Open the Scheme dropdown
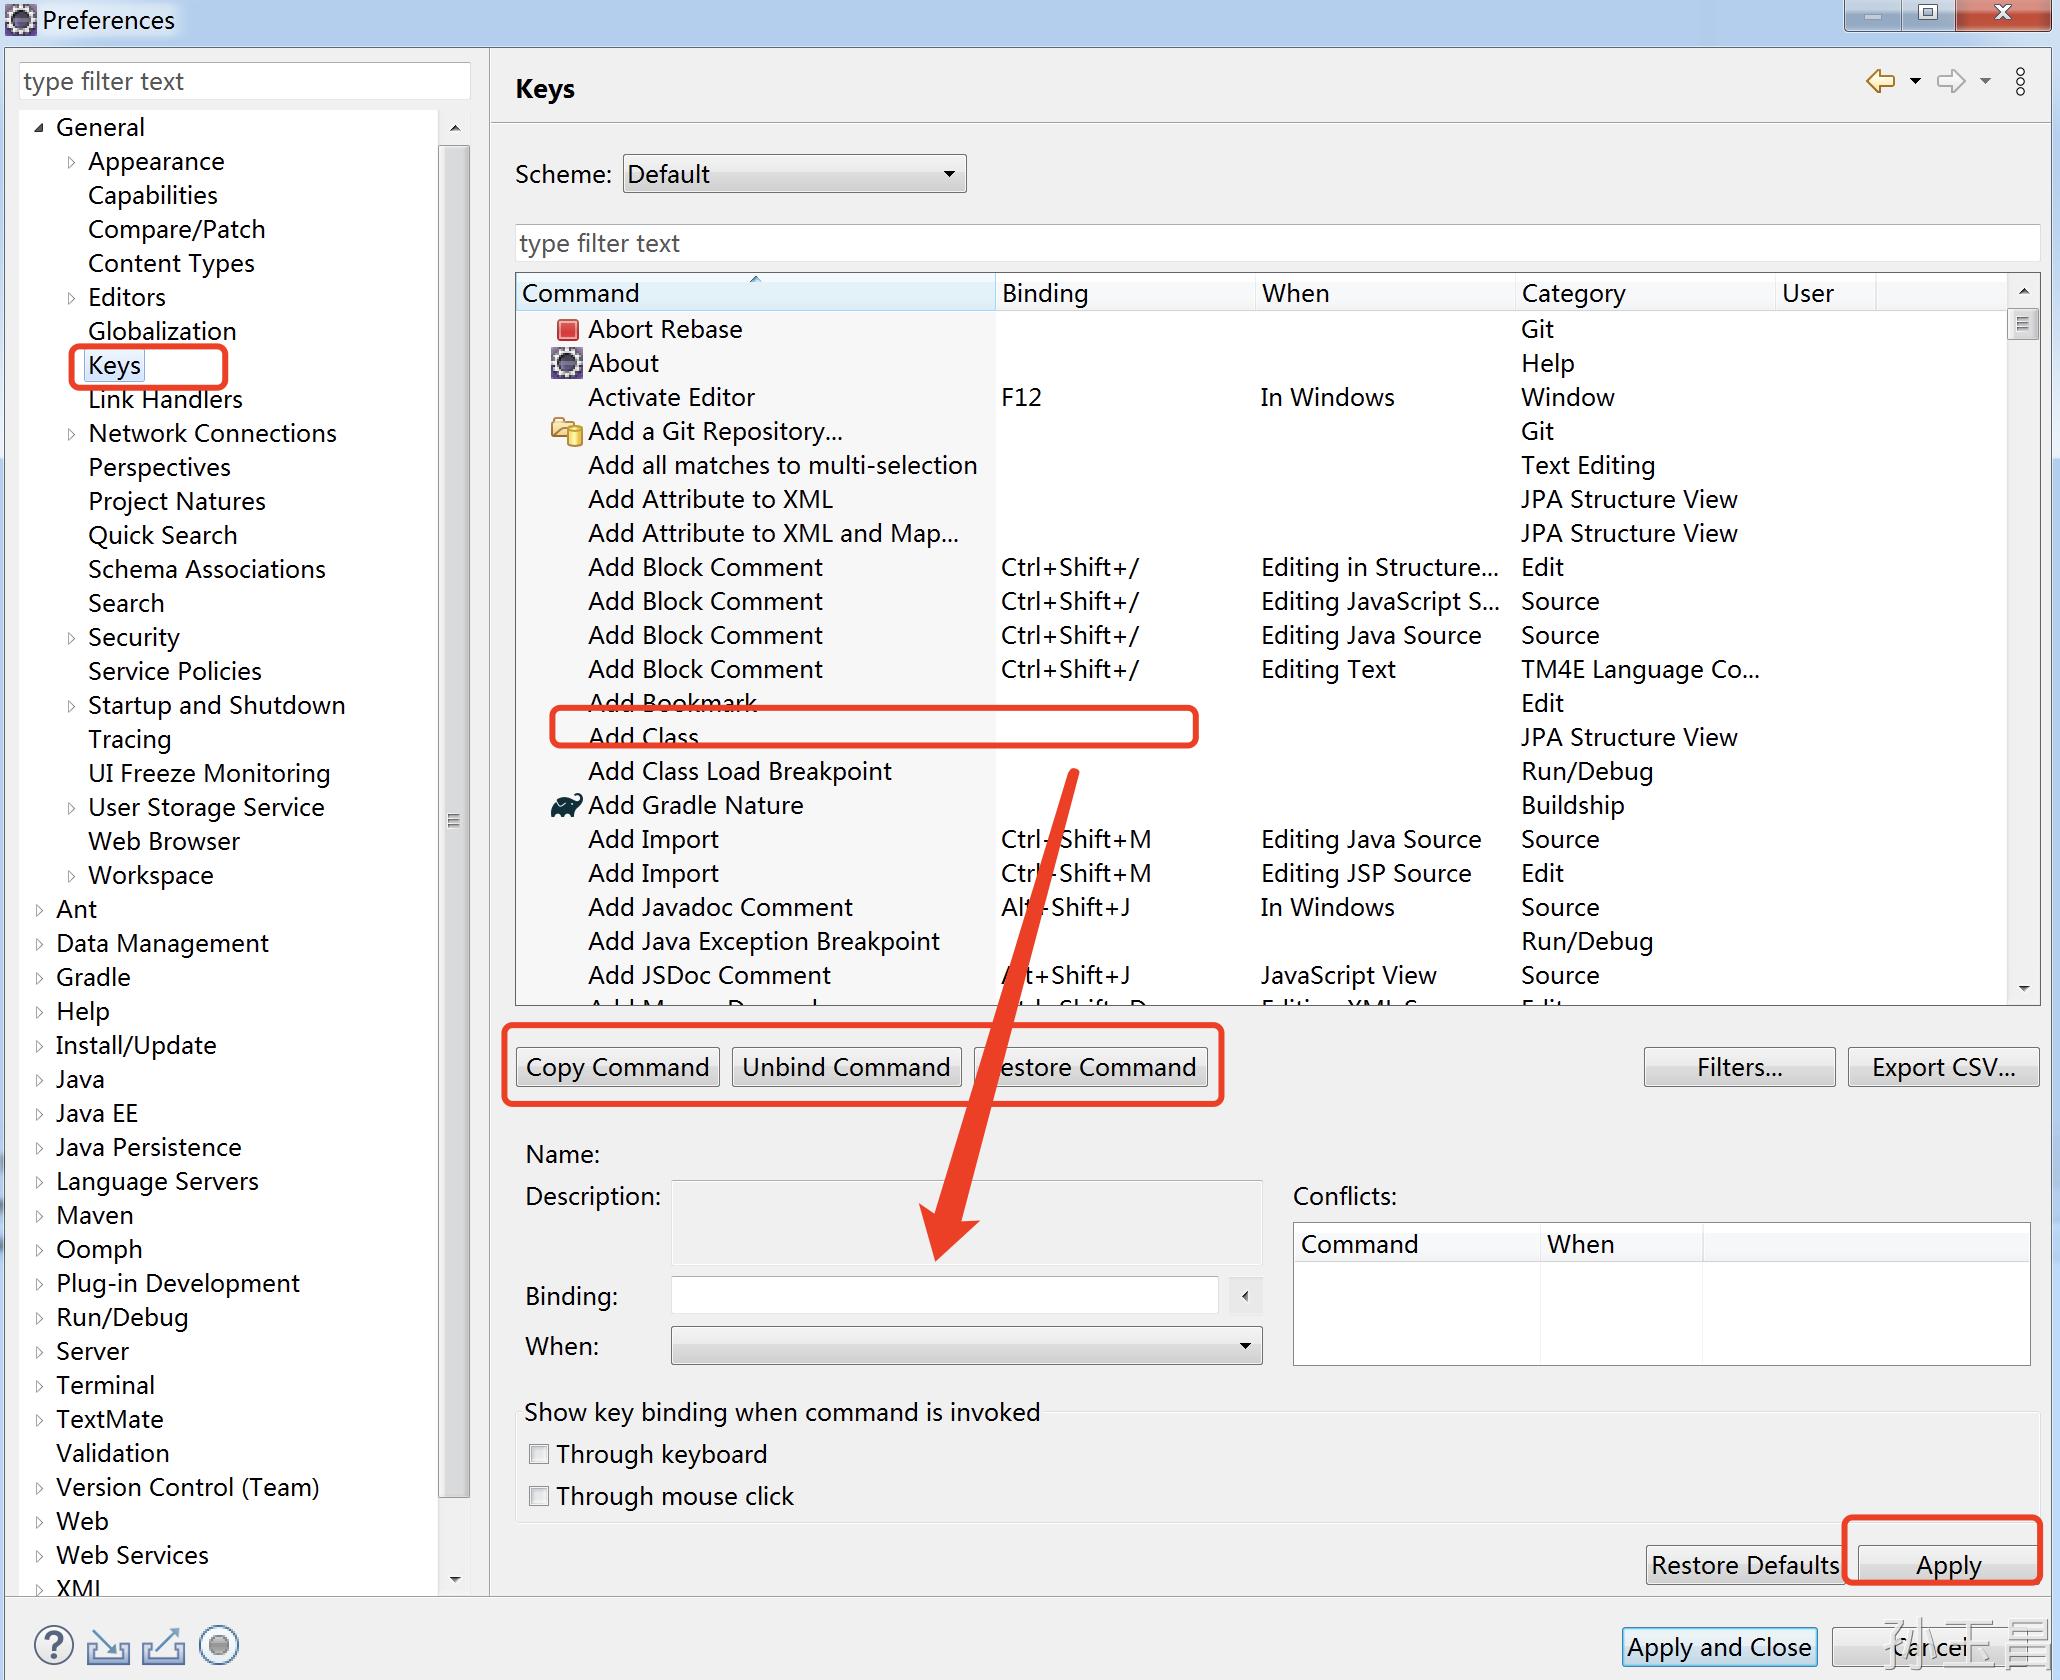 (794, 174)
